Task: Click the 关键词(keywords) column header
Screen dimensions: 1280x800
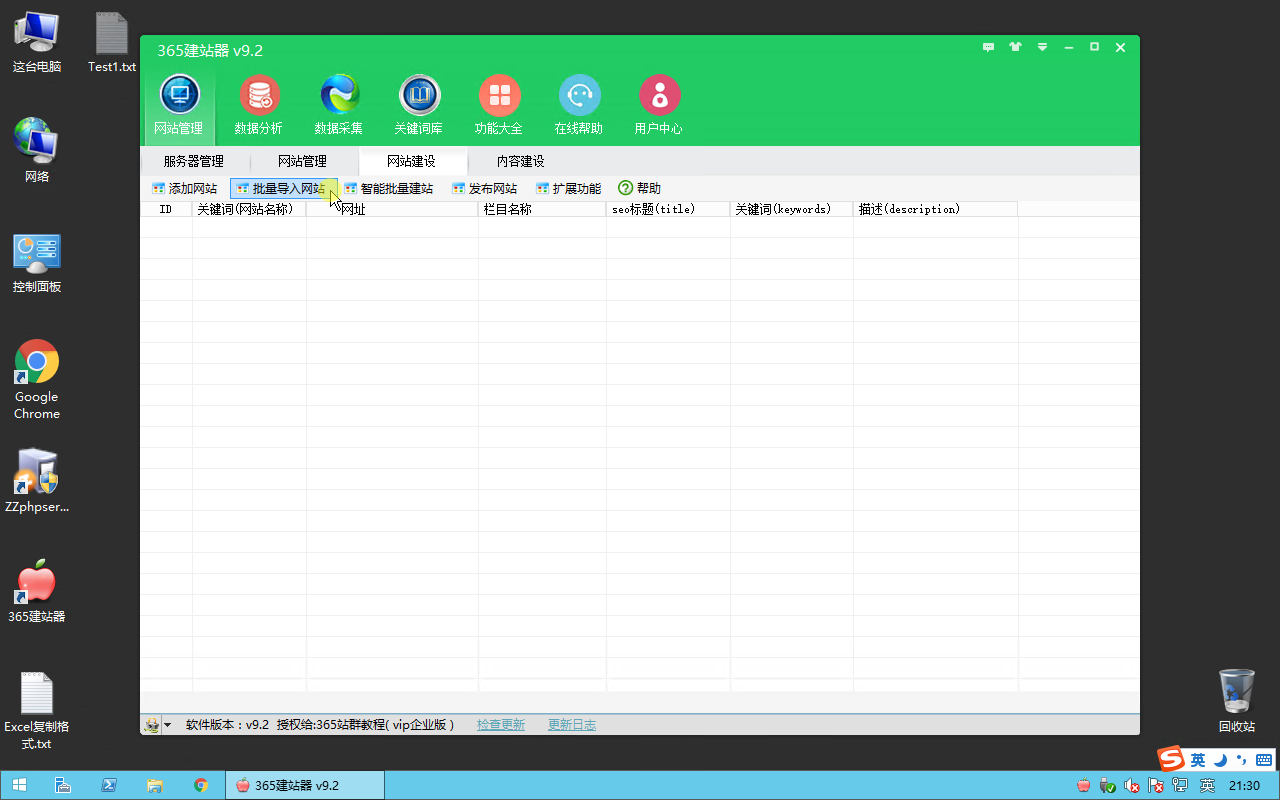Action: (x=791, y=209)
